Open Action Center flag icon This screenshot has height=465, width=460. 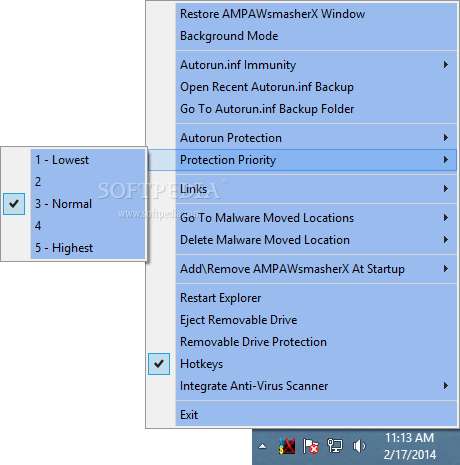[x=310, y=446]
